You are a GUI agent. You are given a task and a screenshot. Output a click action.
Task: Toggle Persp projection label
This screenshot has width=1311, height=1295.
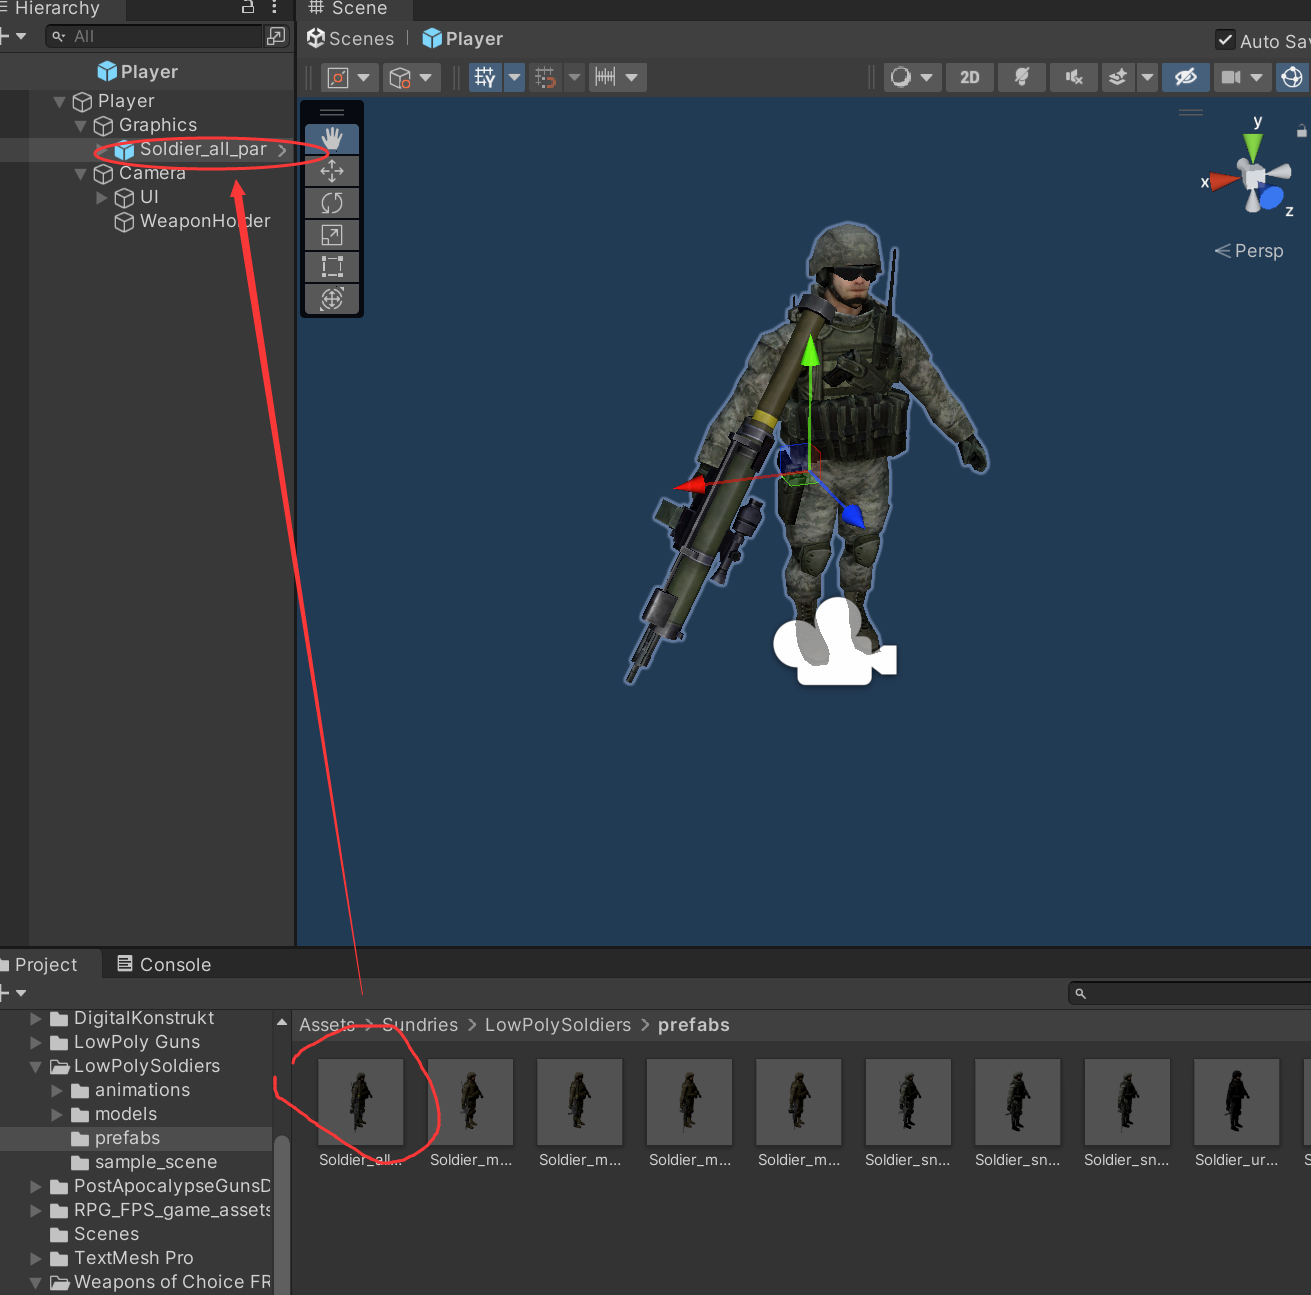[1249, 251]
